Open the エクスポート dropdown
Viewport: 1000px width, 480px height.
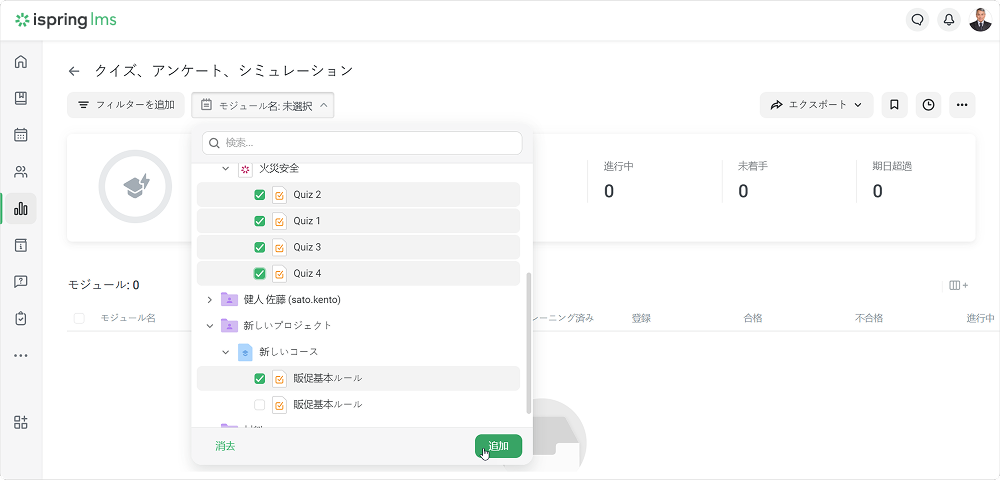pos(816,104)
